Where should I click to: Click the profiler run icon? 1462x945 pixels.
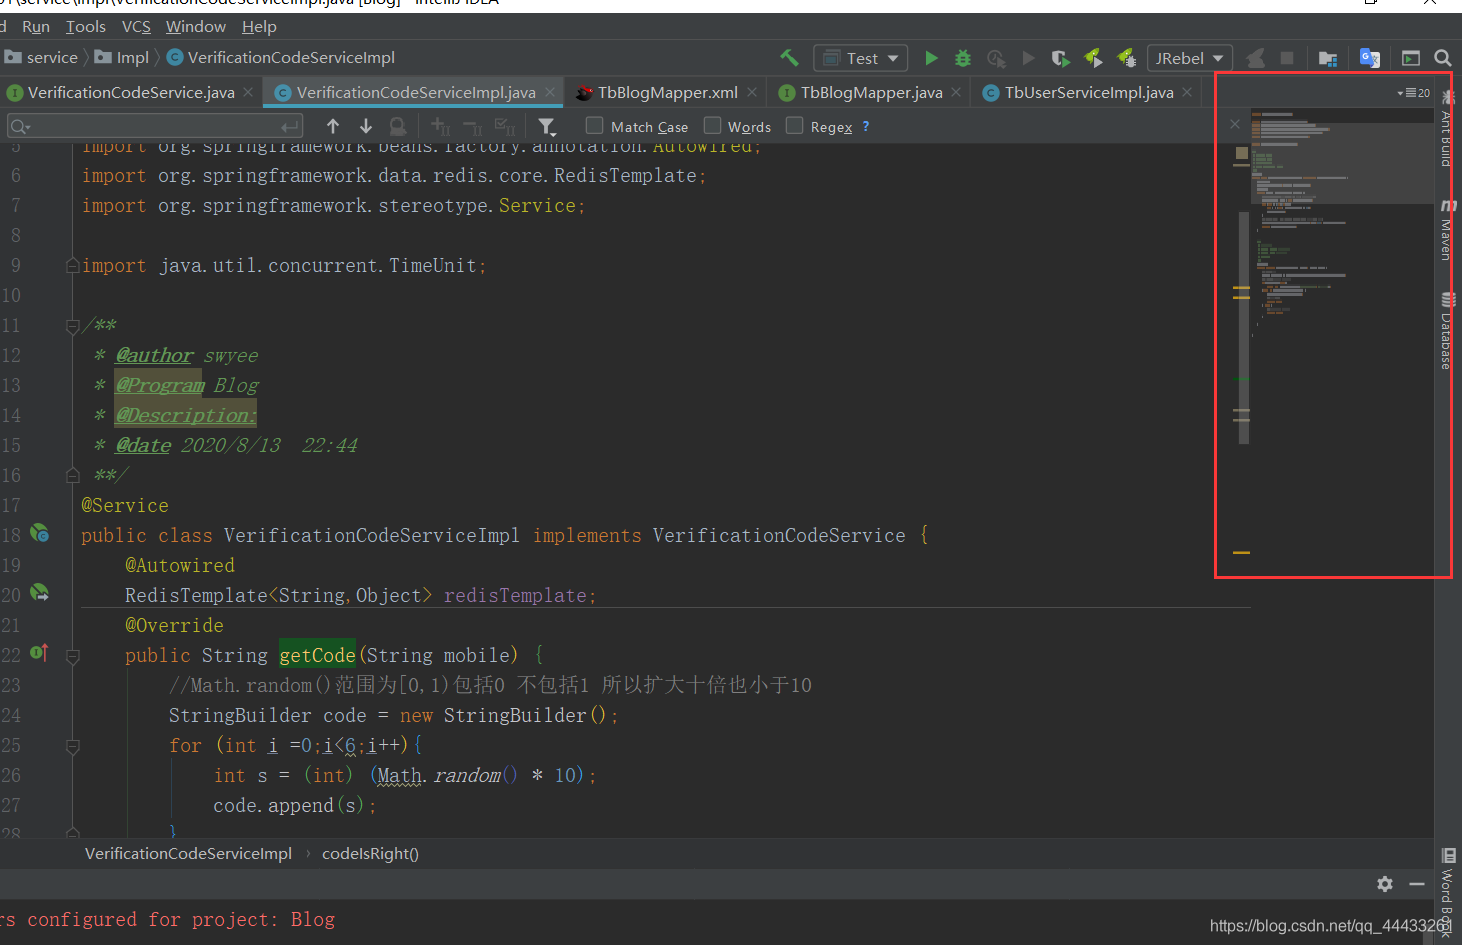click(996, 58)
